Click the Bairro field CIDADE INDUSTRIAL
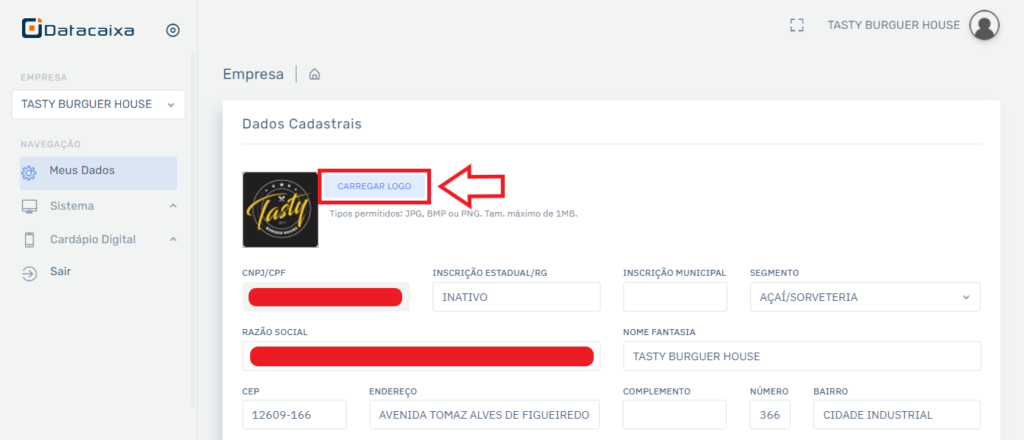The width and height of the screenshot is (1024, 440). tap(897, 415)
